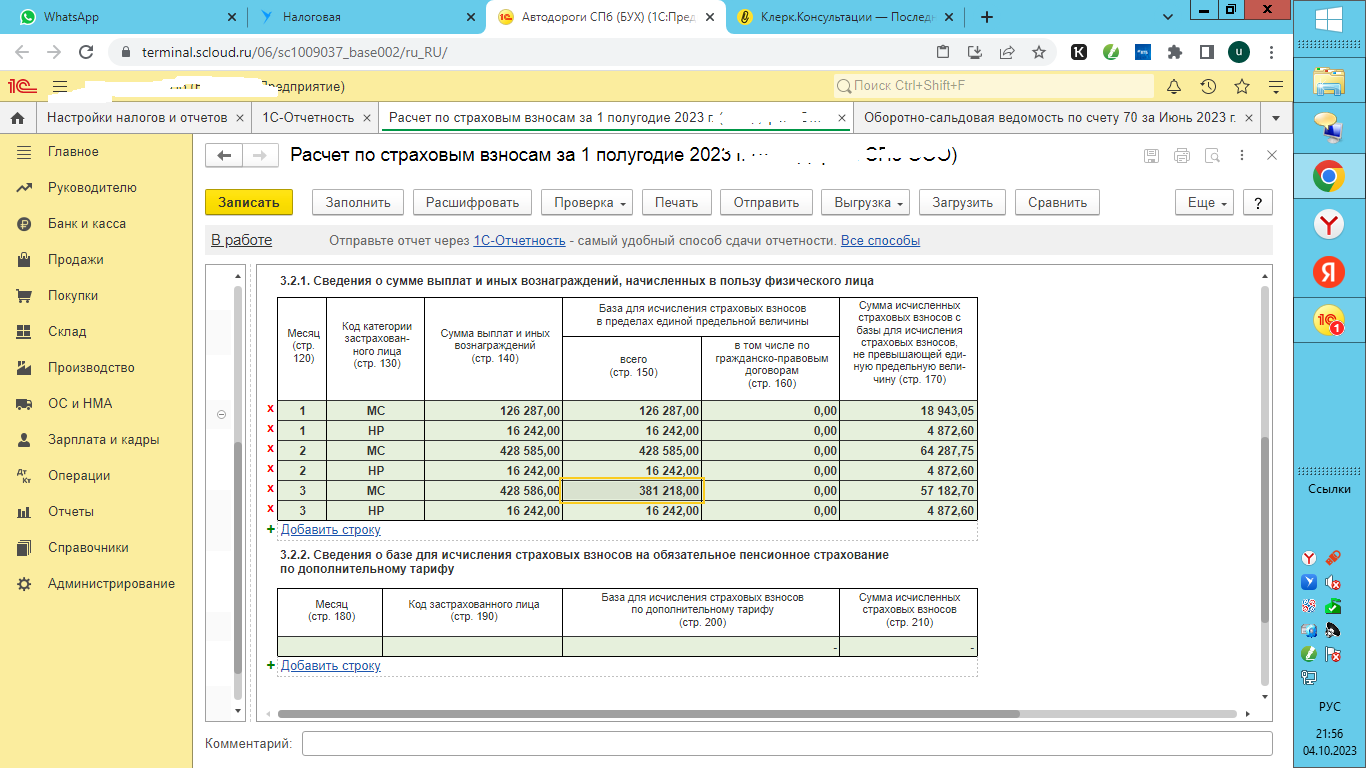Switch to WhatsApp browser tab
The width and height of the screenshot is (1366, 768).
coord(125,17)
